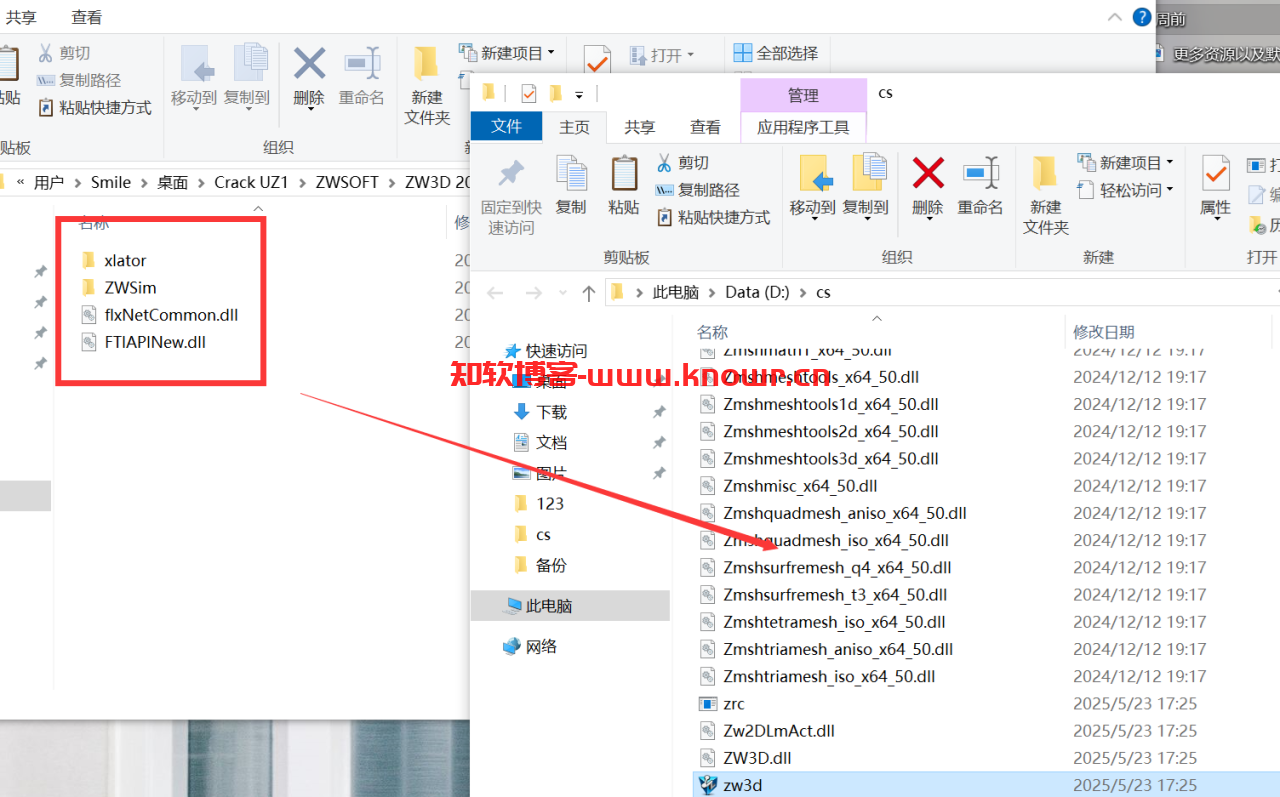Open Easy access dropdown in cs window

coord(1125,189)
